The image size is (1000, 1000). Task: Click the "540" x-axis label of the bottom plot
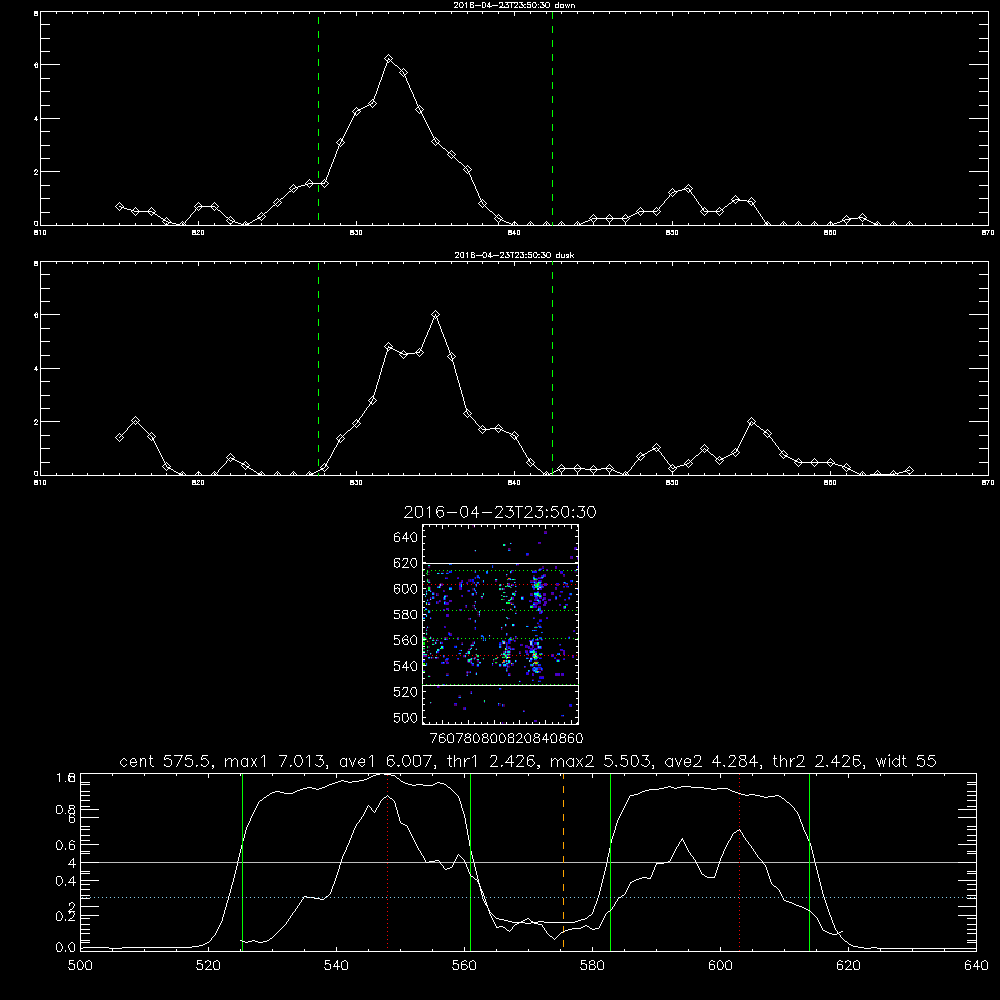click(x=336, y=966)
